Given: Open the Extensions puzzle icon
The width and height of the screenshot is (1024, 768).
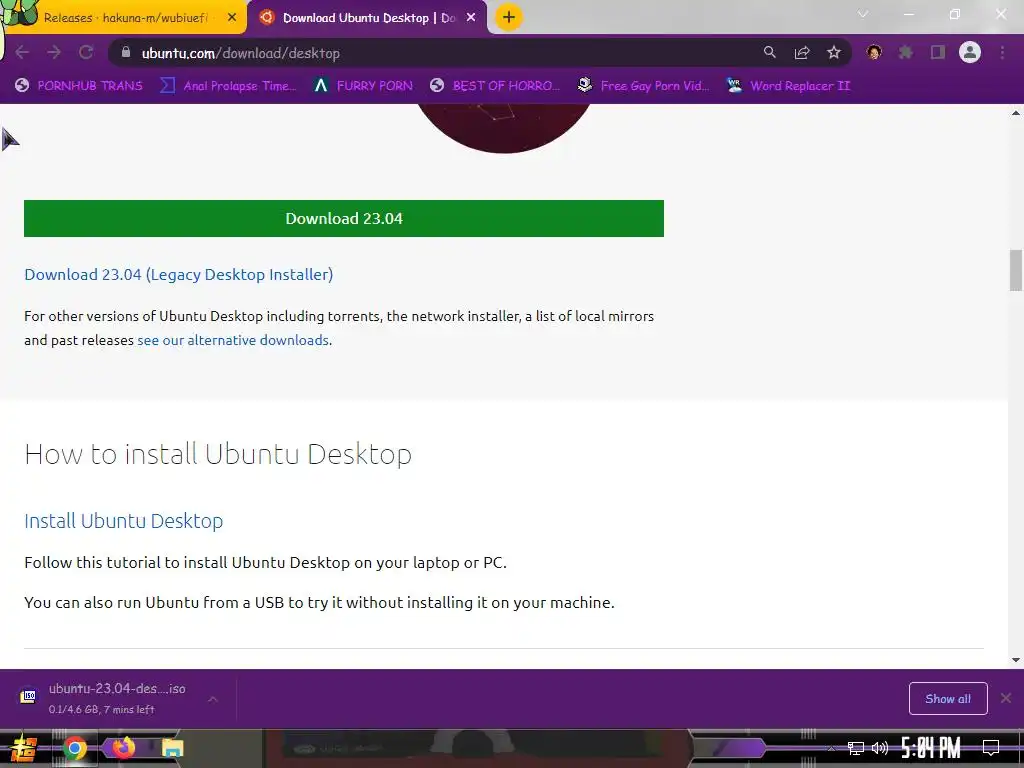Looking at the screenshot, I should 906,52.
